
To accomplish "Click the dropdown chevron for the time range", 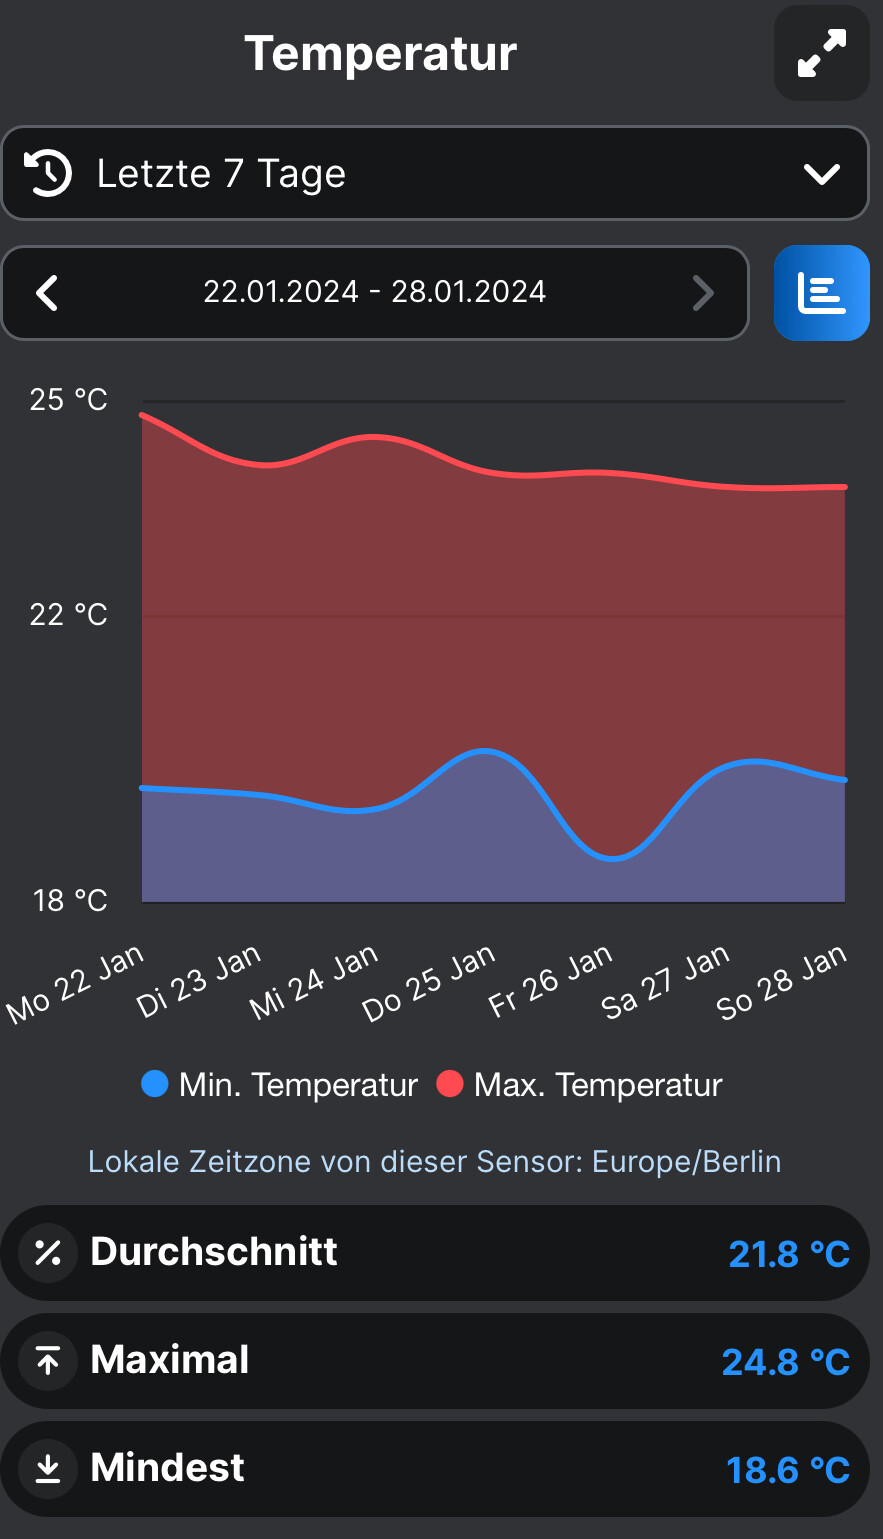I will pyautogui.click(x=821, y=175).
